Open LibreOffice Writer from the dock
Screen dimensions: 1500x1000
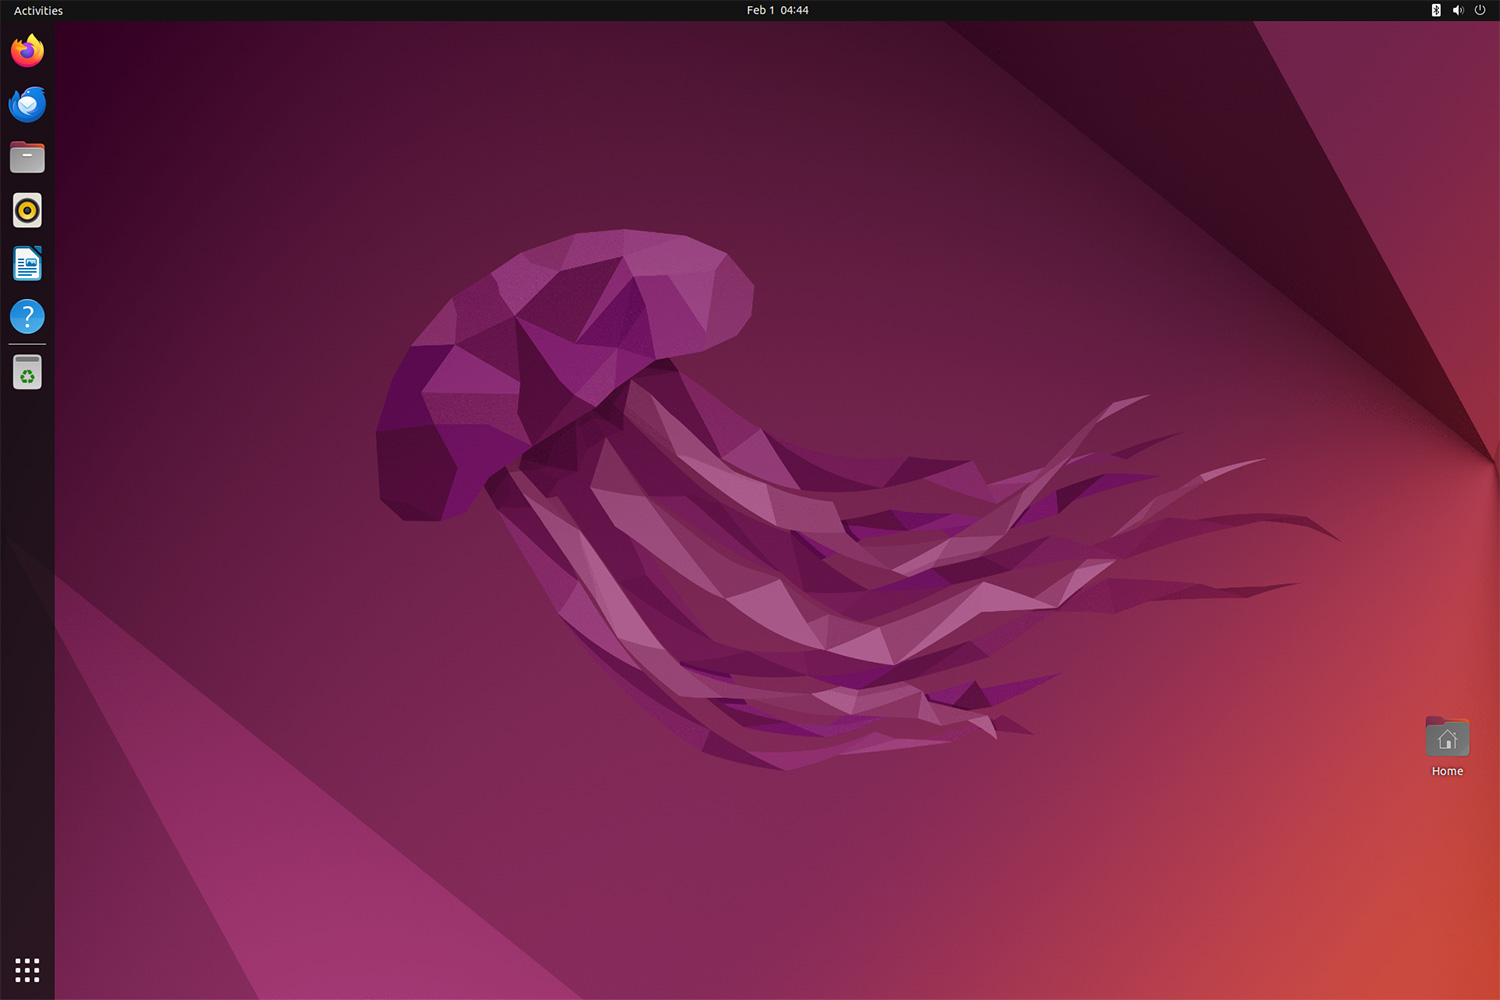pos(27,264)
